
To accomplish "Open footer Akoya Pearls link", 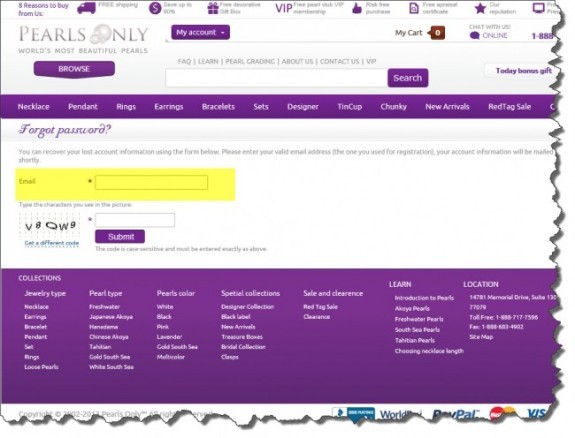I will pyautogui.click(x=412, y=309).
